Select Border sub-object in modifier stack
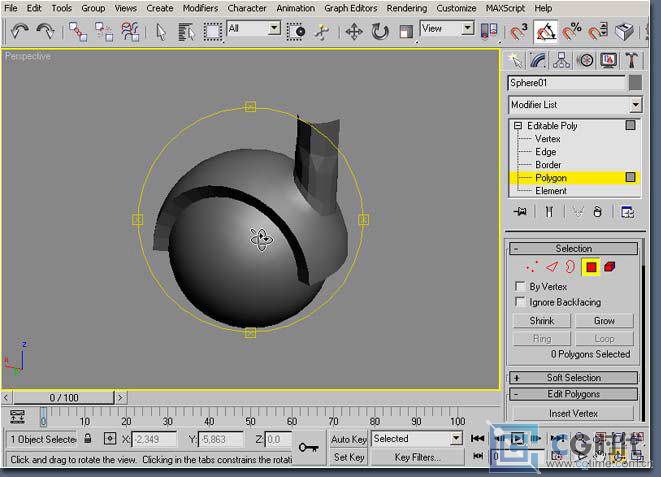This screenshot has width=661, height=477. click(x=548, y=165)
